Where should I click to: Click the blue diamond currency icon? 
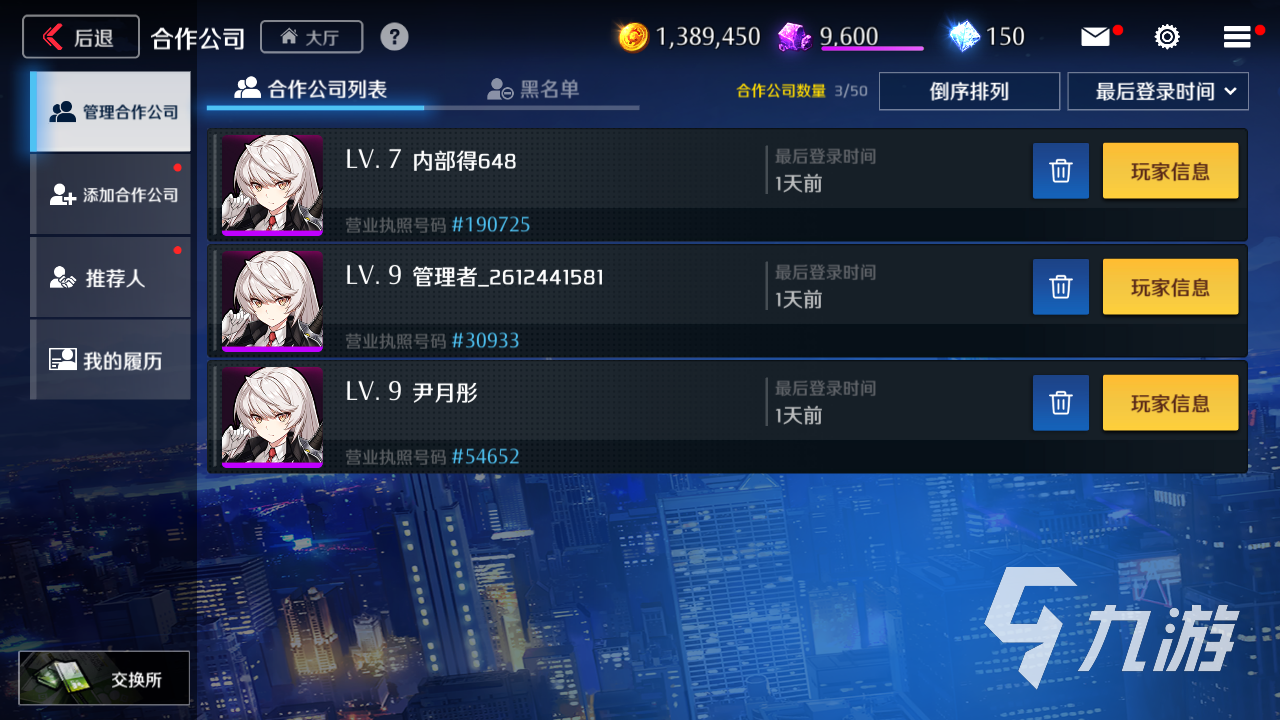pos(964,37)
